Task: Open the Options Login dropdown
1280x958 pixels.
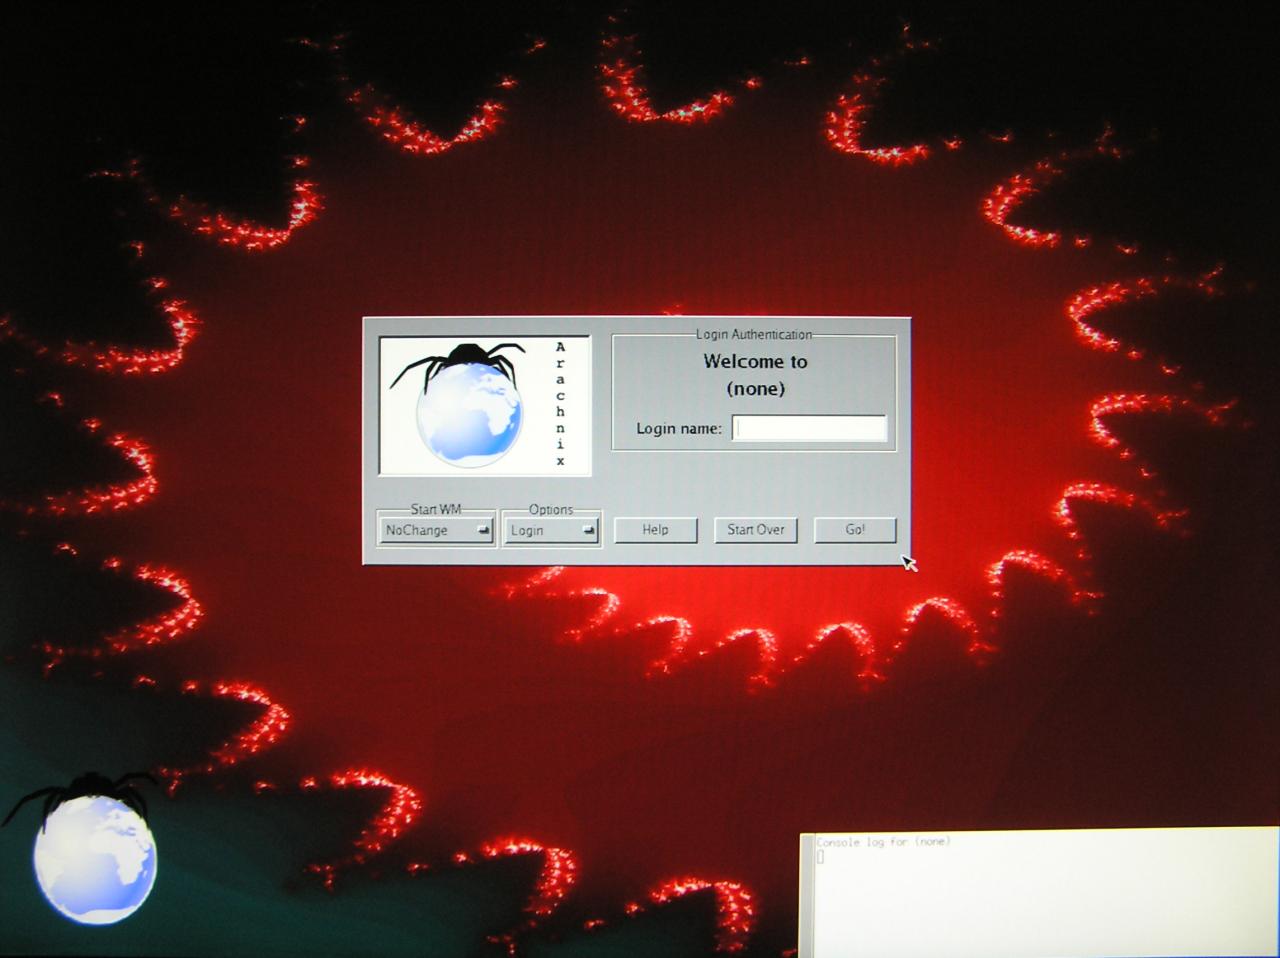Action: 551,530
